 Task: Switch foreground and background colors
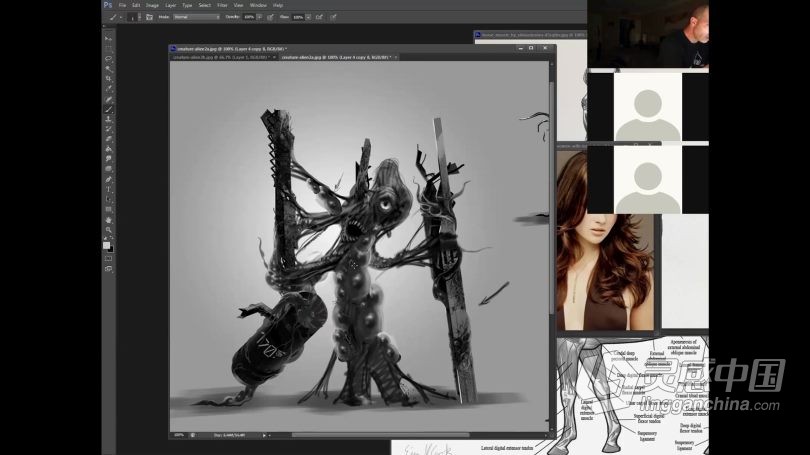(112, 239)
